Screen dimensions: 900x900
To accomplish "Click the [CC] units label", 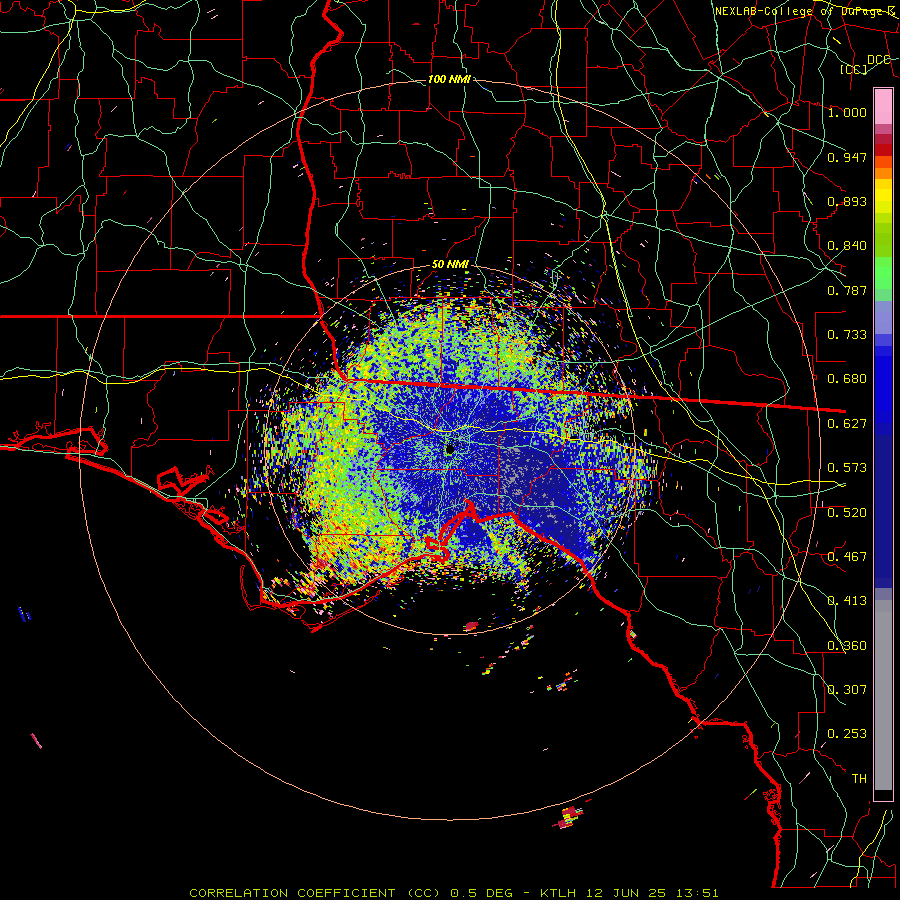I will [x=854, y=69].
